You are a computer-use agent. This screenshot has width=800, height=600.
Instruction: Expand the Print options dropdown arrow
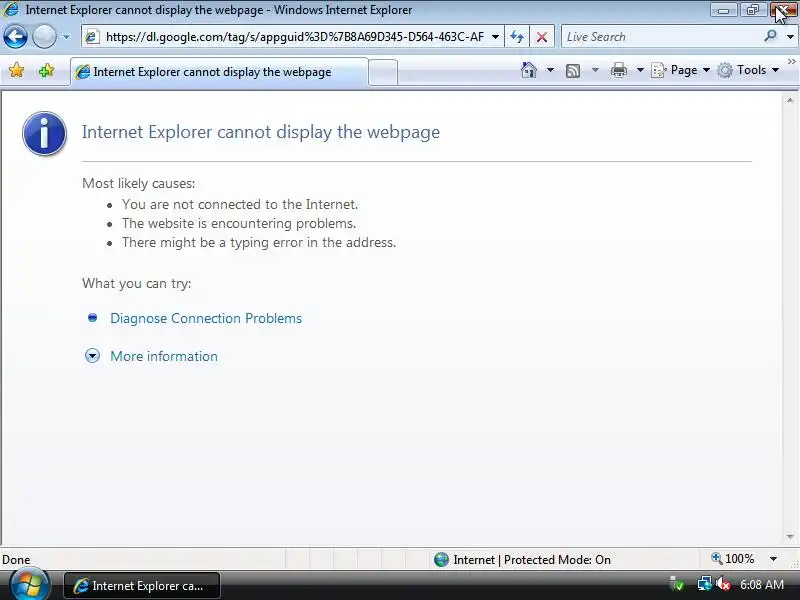click(x=640, y=70)
